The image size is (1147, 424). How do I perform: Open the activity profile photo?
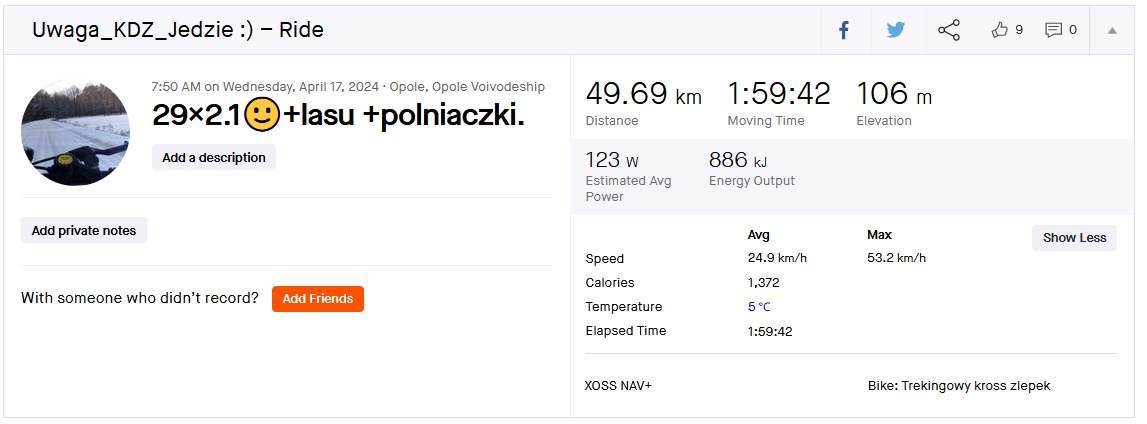[x=75, y=132]
